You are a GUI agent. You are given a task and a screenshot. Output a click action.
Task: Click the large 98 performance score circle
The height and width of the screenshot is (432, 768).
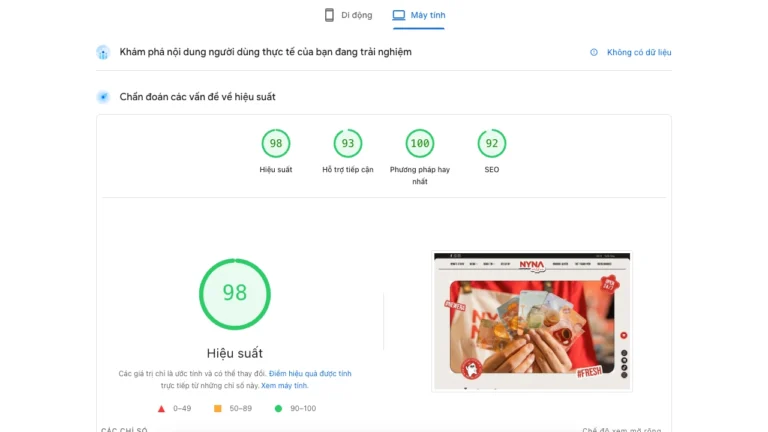235,294
